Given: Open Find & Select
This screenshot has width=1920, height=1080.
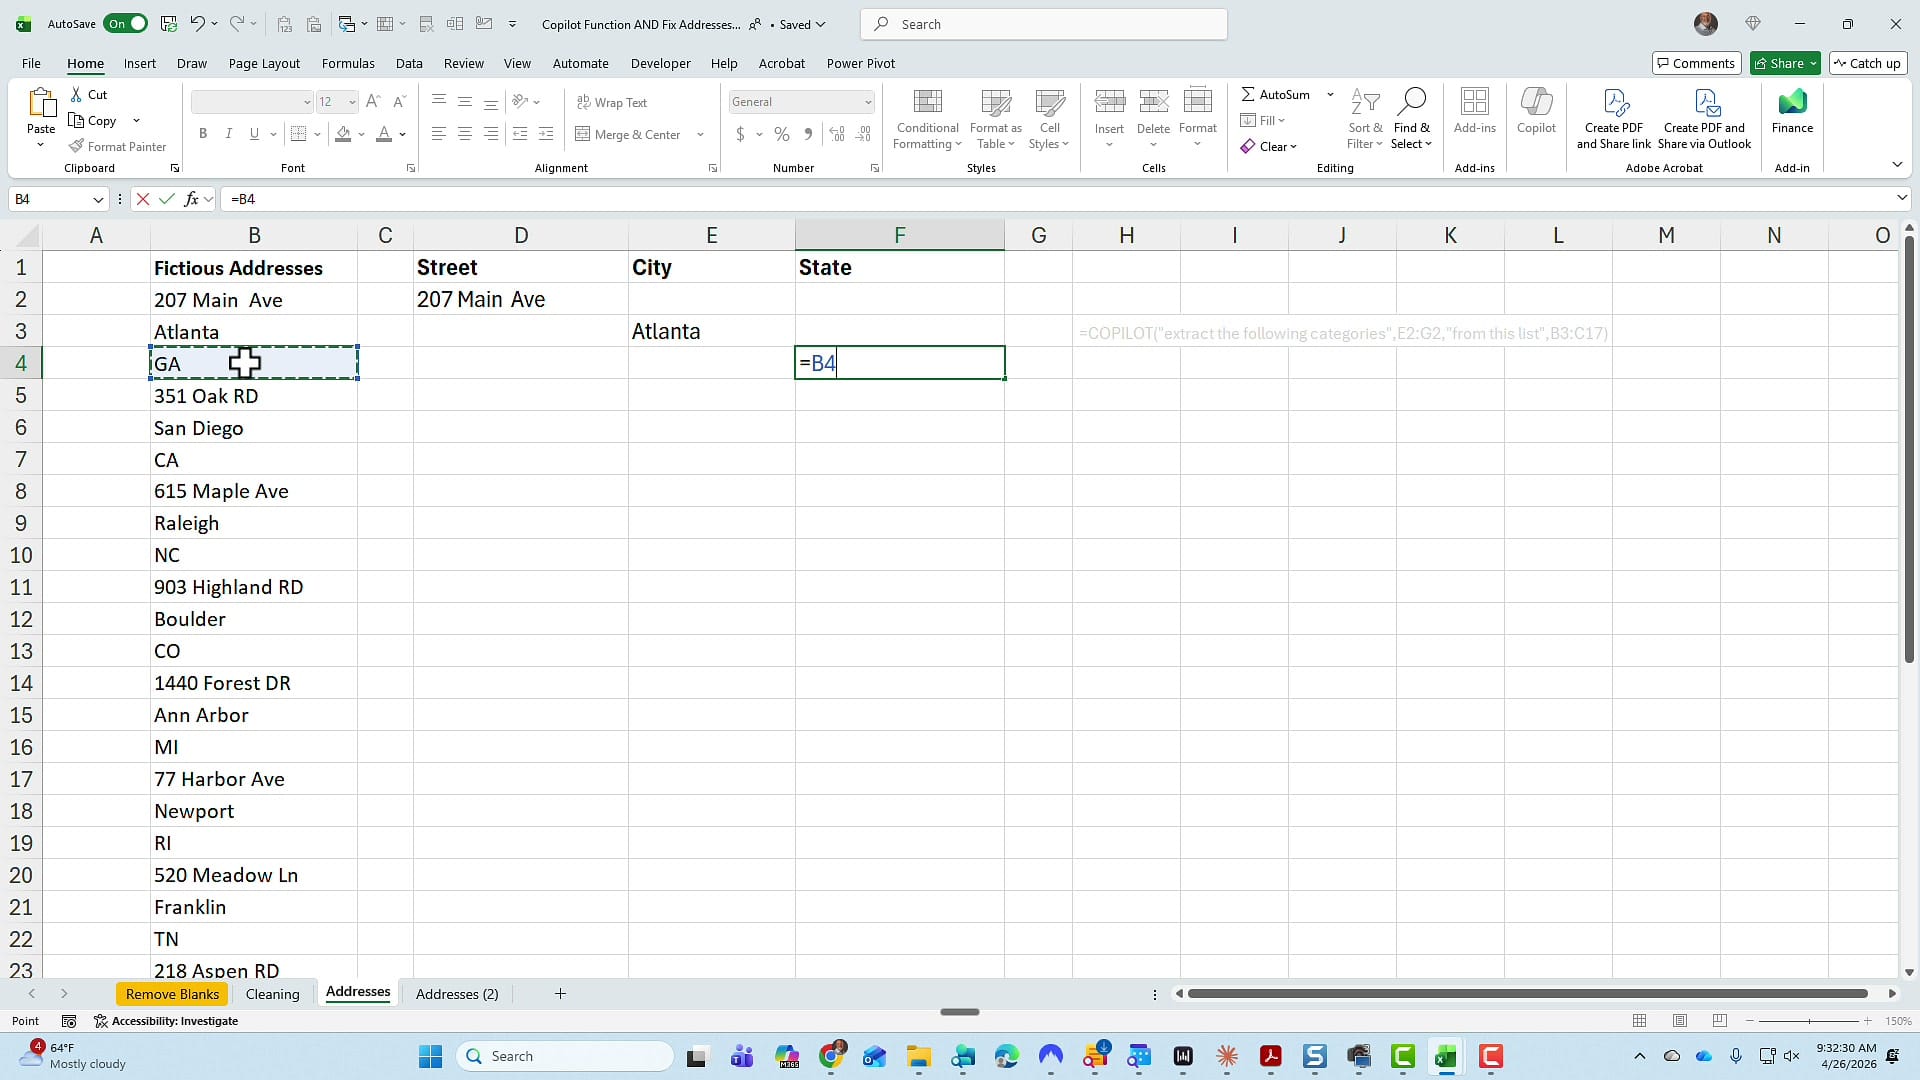Looking at the screenshot, I should (x=1412, y=118).
